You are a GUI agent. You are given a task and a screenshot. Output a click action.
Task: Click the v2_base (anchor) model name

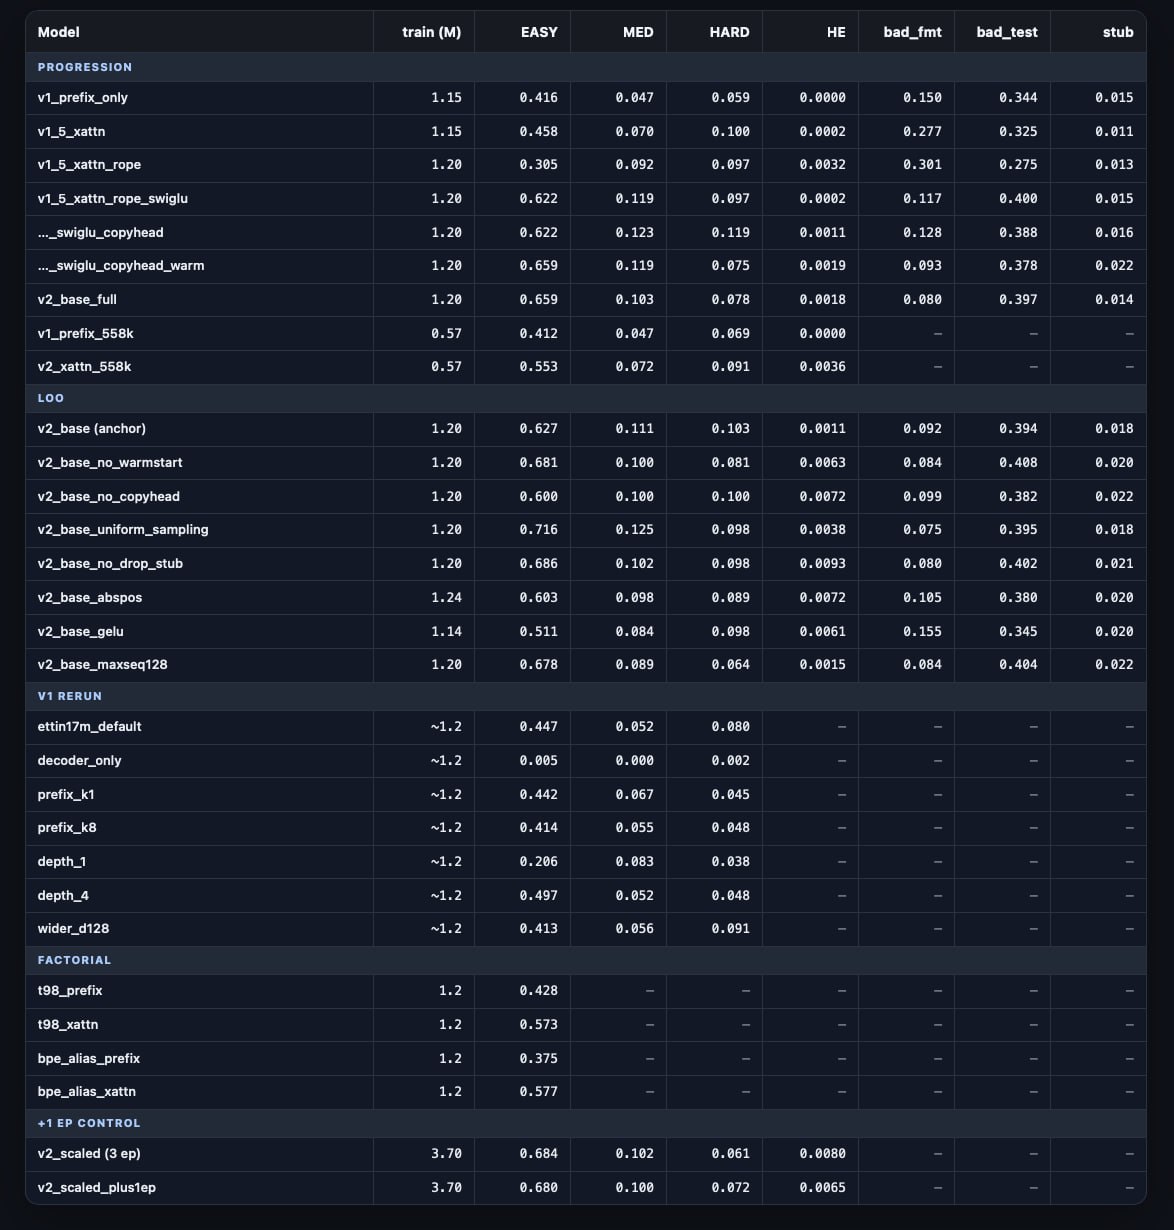[x=92, y=429]
